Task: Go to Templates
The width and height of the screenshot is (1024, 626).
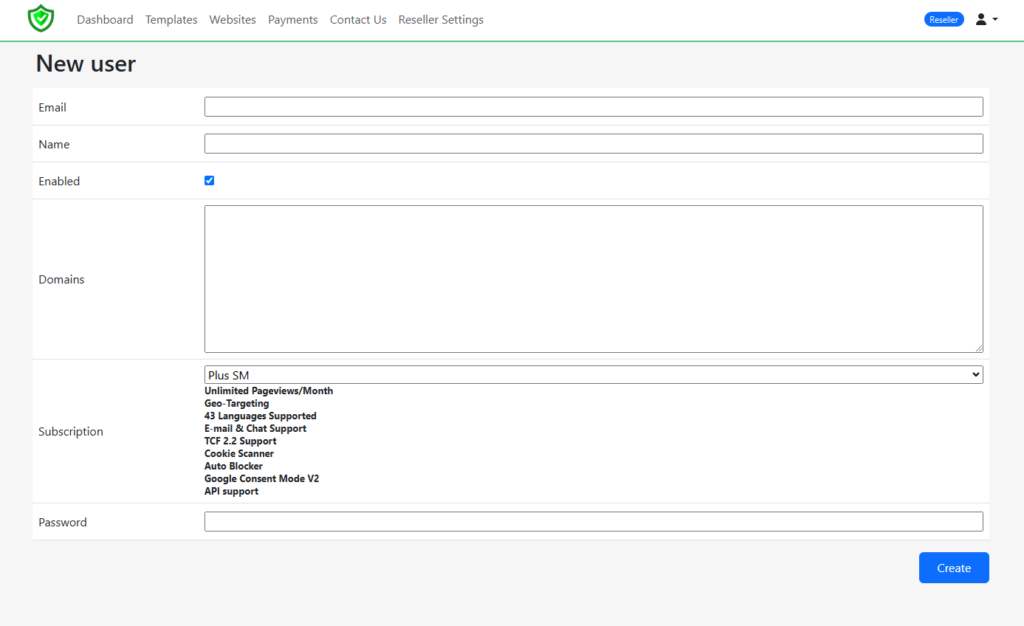Action: click(171, 20)
